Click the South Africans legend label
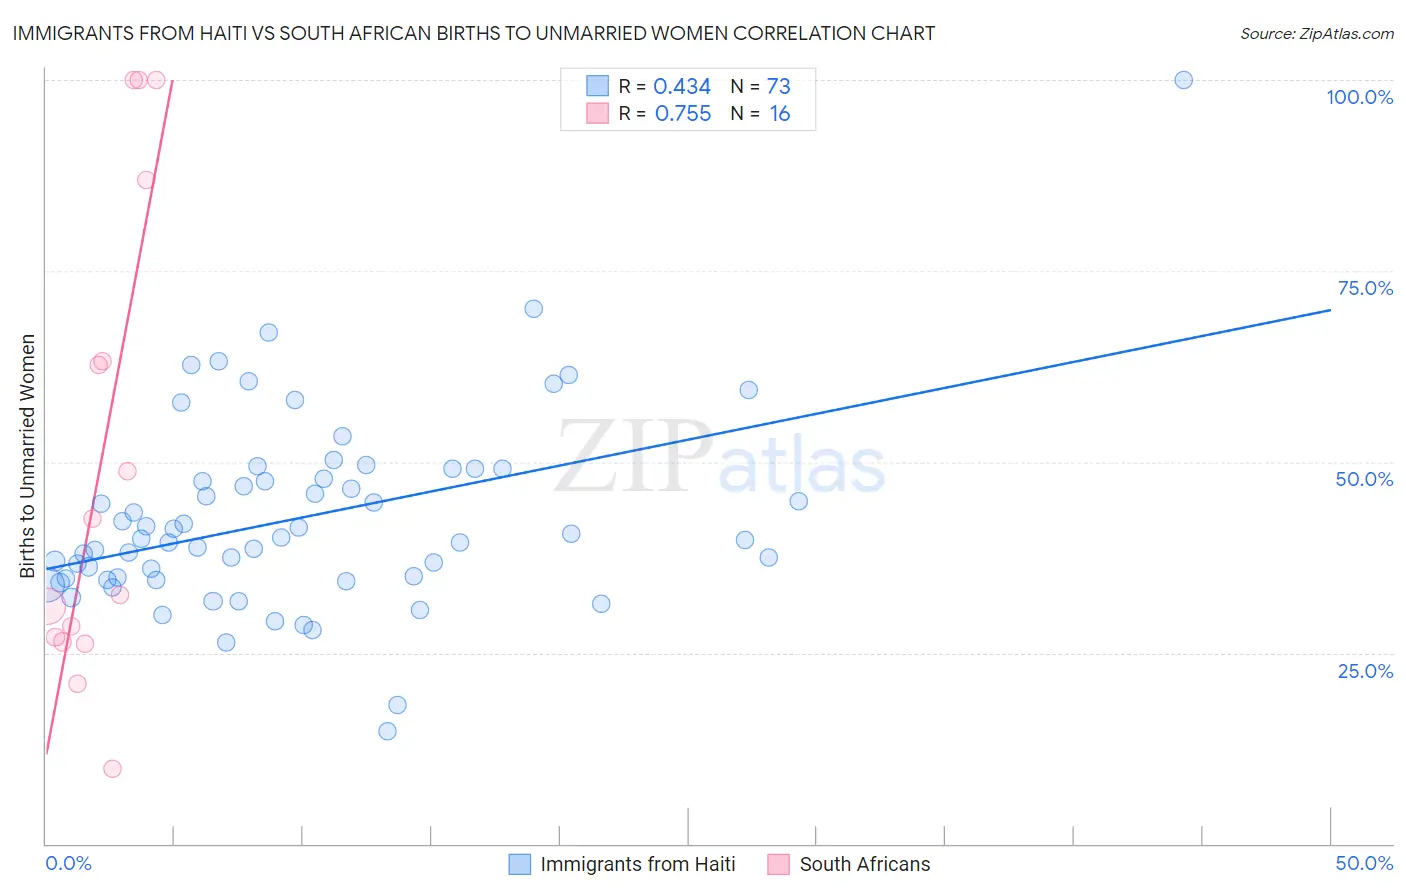This screenshot has height=892, width=1406. click(864, 864)
